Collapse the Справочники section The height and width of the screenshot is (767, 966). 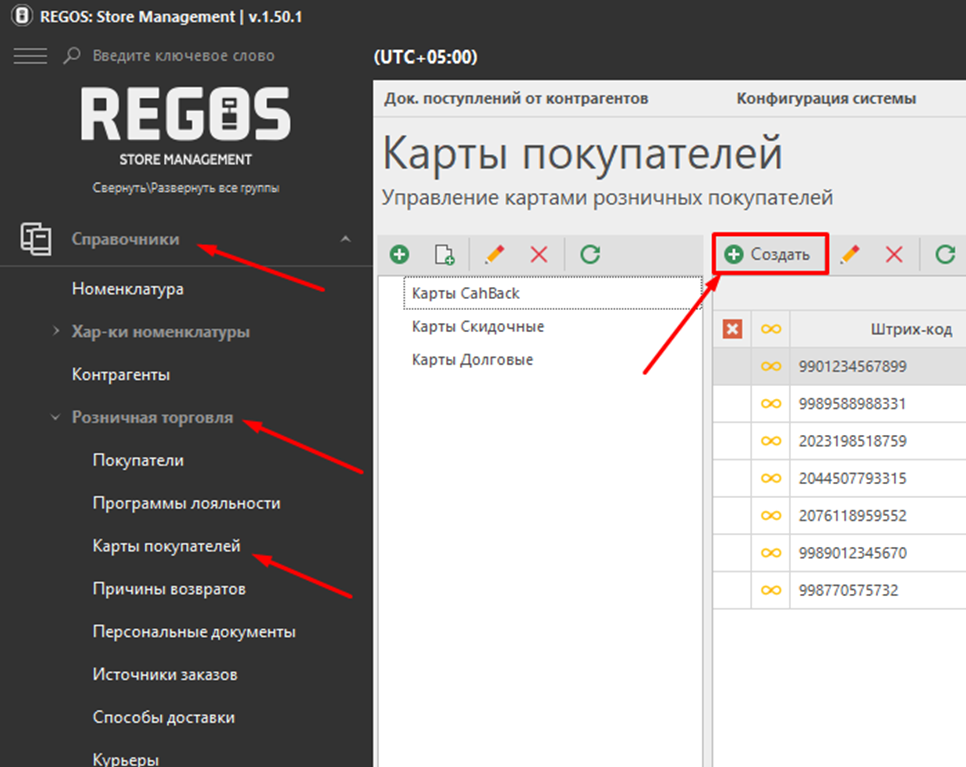click(x=346, y=239)
